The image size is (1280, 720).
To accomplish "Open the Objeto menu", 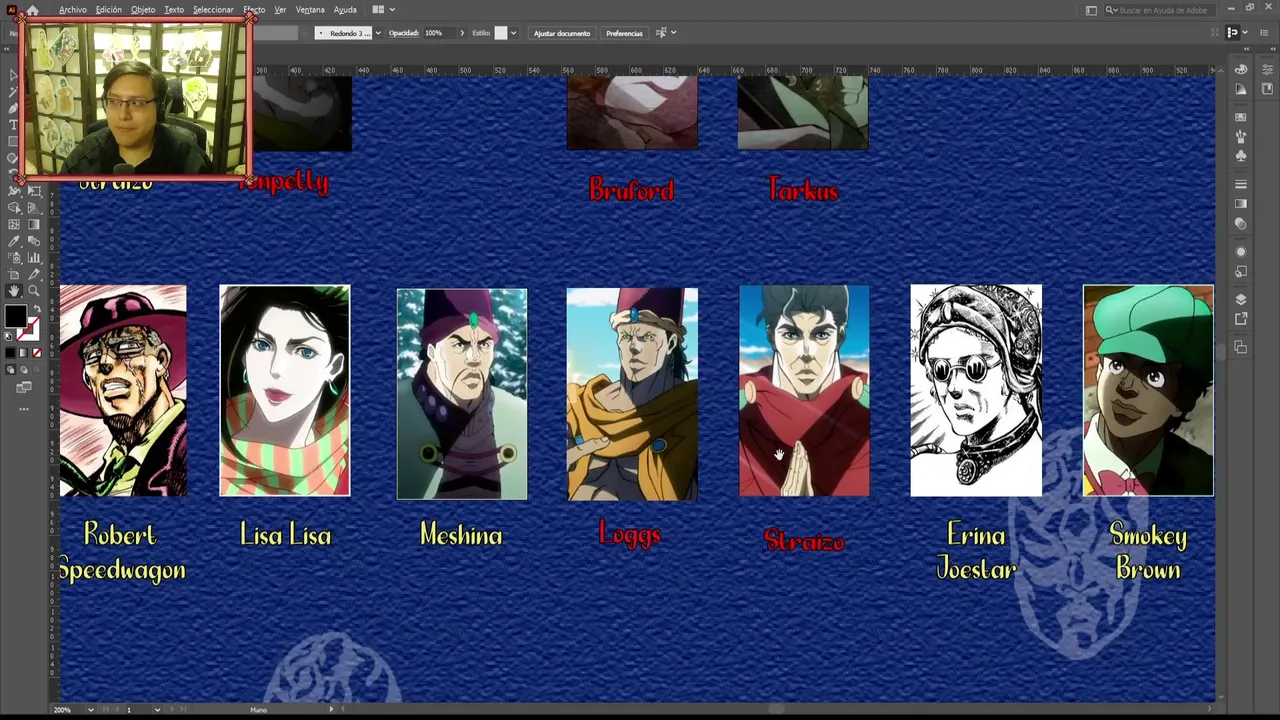I will (x=143, y=9).
